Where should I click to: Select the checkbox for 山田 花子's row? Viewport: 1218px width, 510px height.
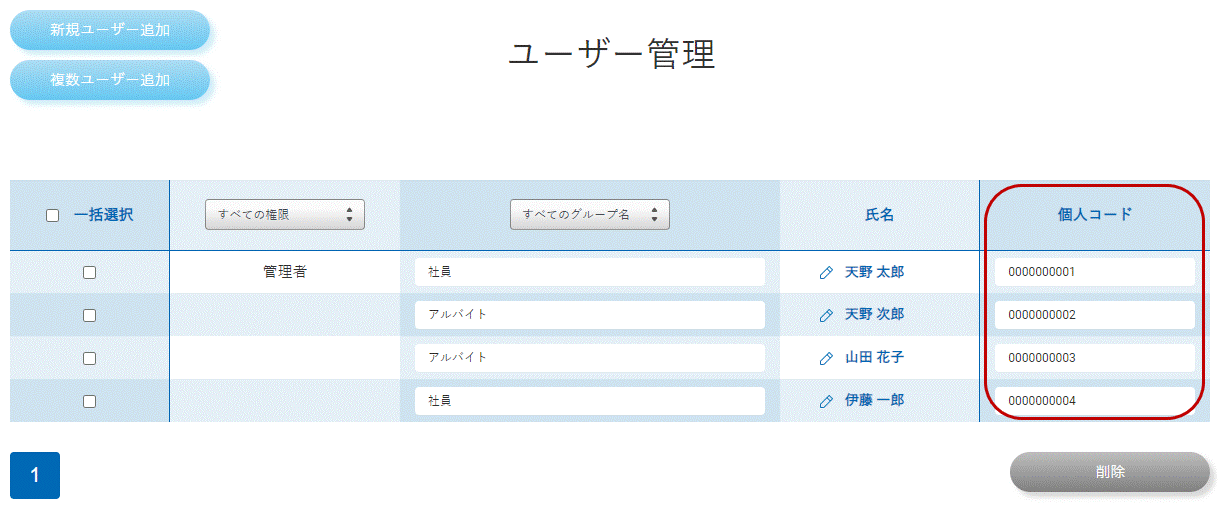point(89,358)
